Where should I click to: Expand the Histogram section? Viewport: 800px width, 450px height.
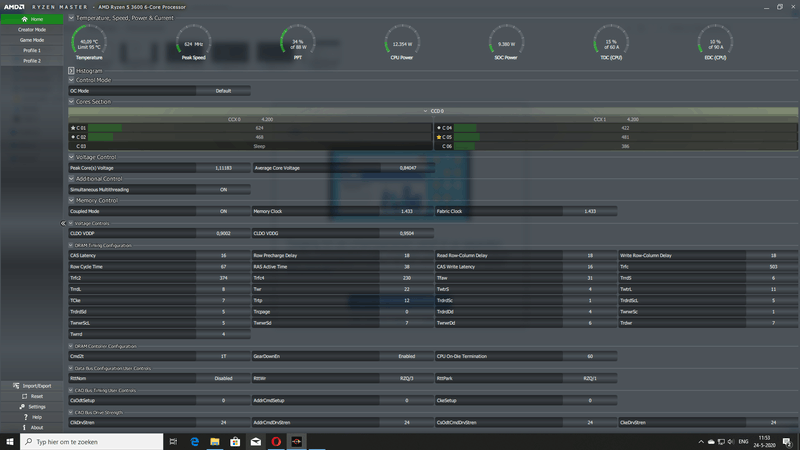point(71,71)
